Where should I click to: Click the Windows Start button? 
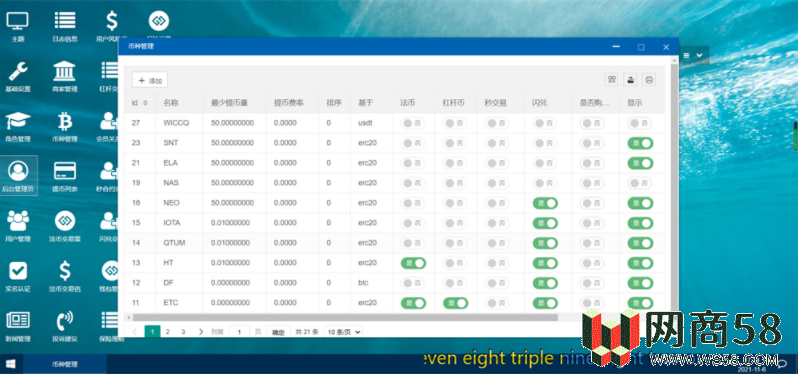pyautogui.click(x=11, y=364)
